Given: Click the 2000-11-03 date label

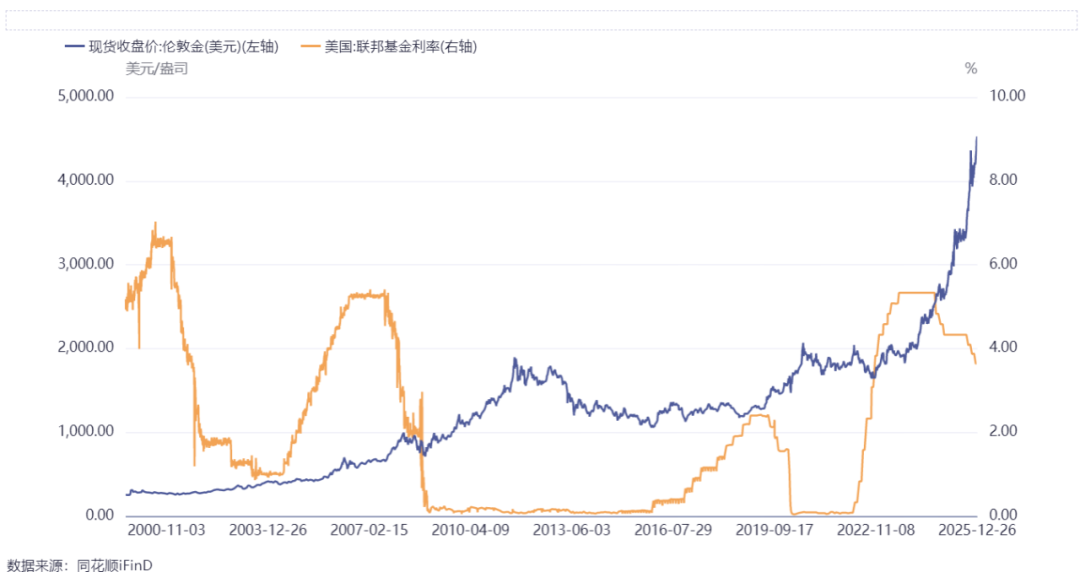Looking at the screenshot, I should tap(167, 530).
